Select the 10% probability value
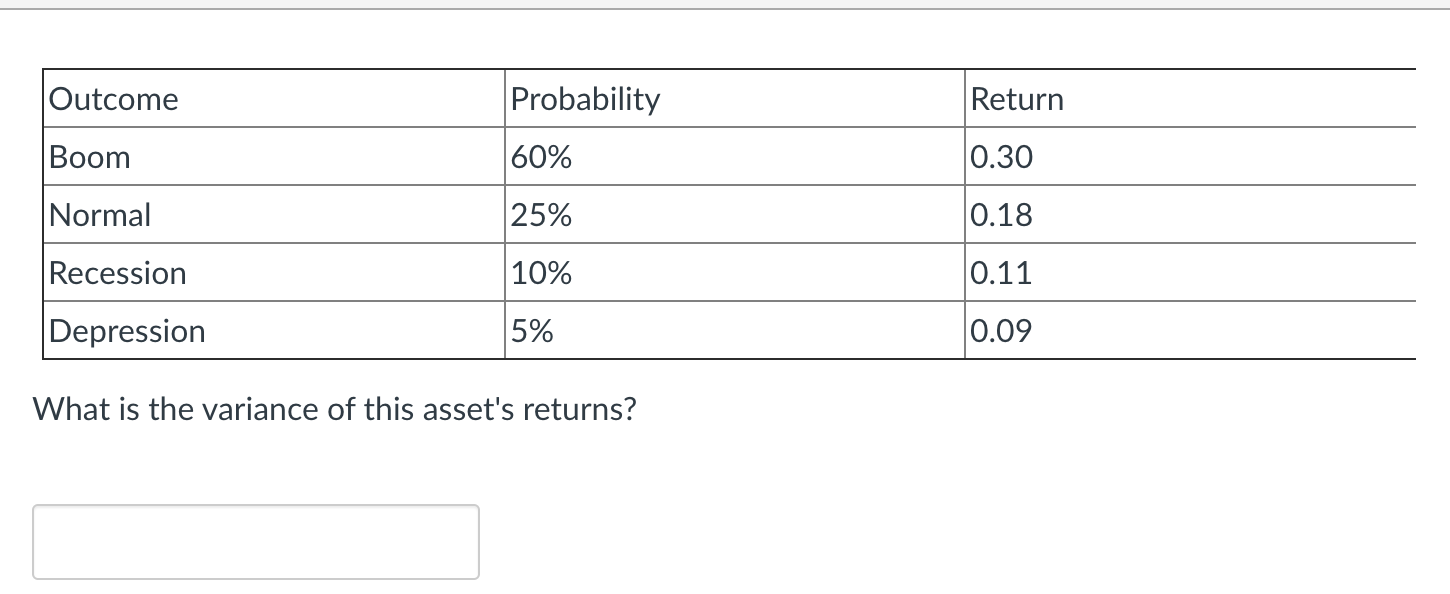 pyautogui.click(x=540, y=272)
